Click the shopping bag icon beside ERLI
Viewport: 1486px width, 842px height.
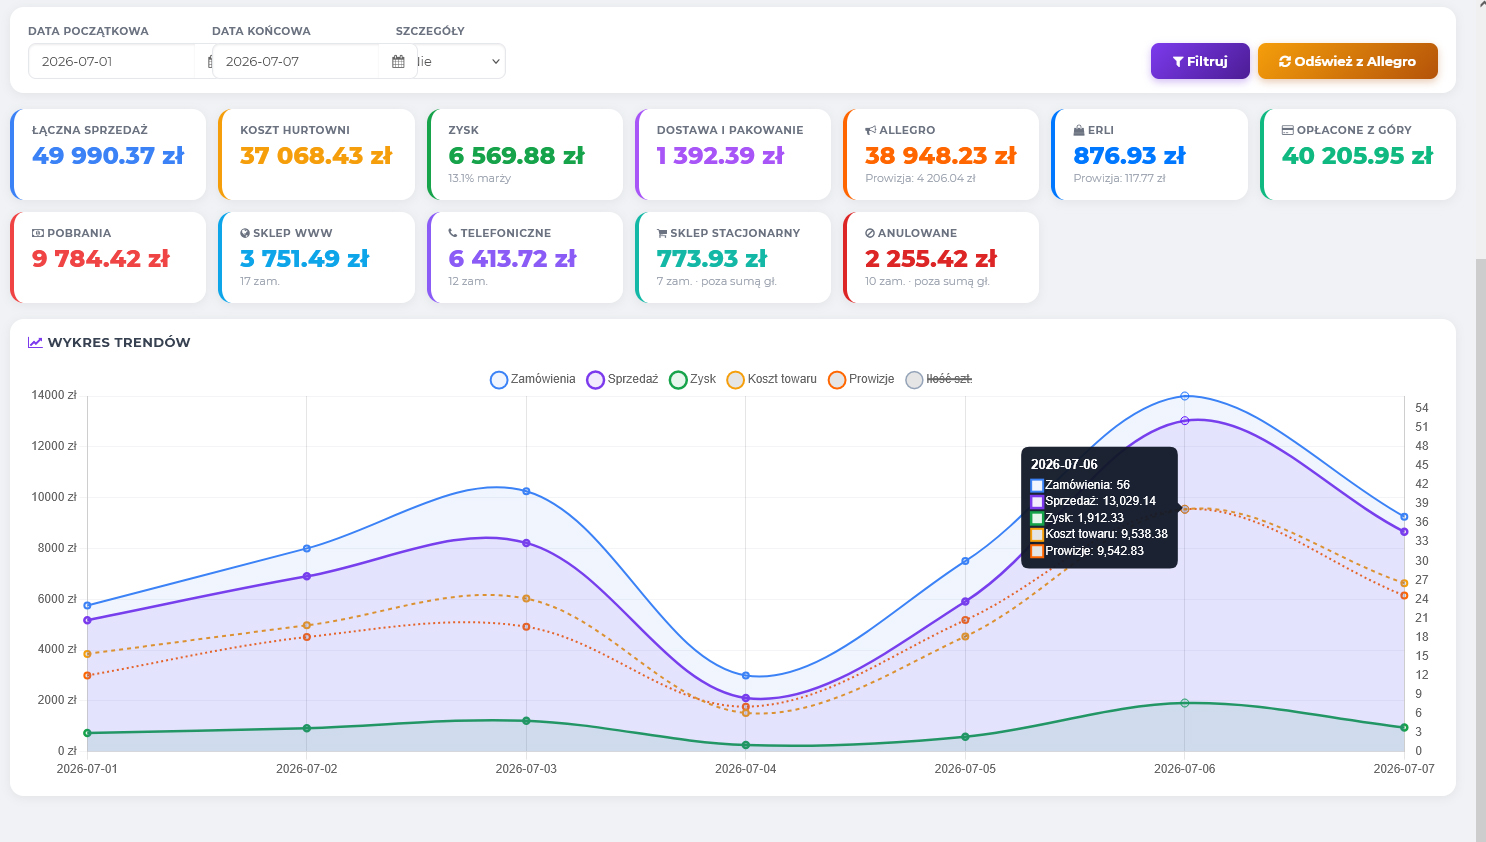1079,130
